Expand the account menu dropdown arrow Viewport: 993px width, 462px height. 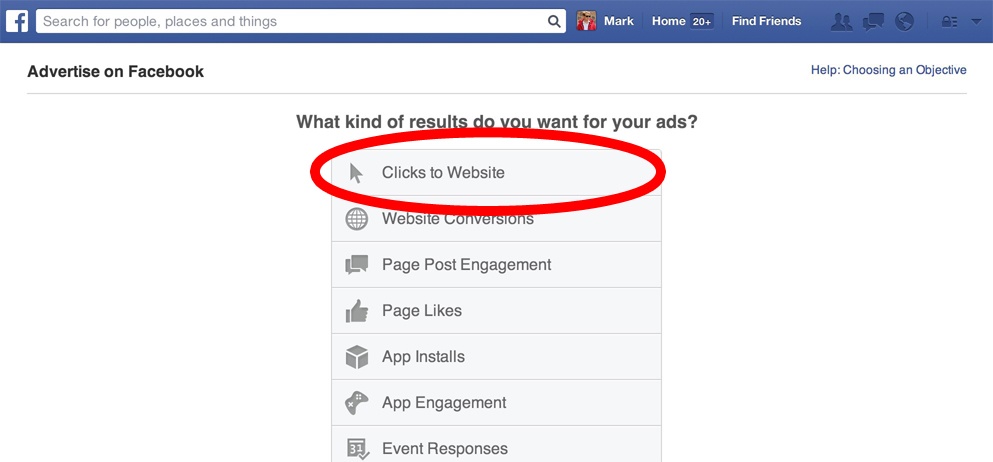(x=976, y=21)
